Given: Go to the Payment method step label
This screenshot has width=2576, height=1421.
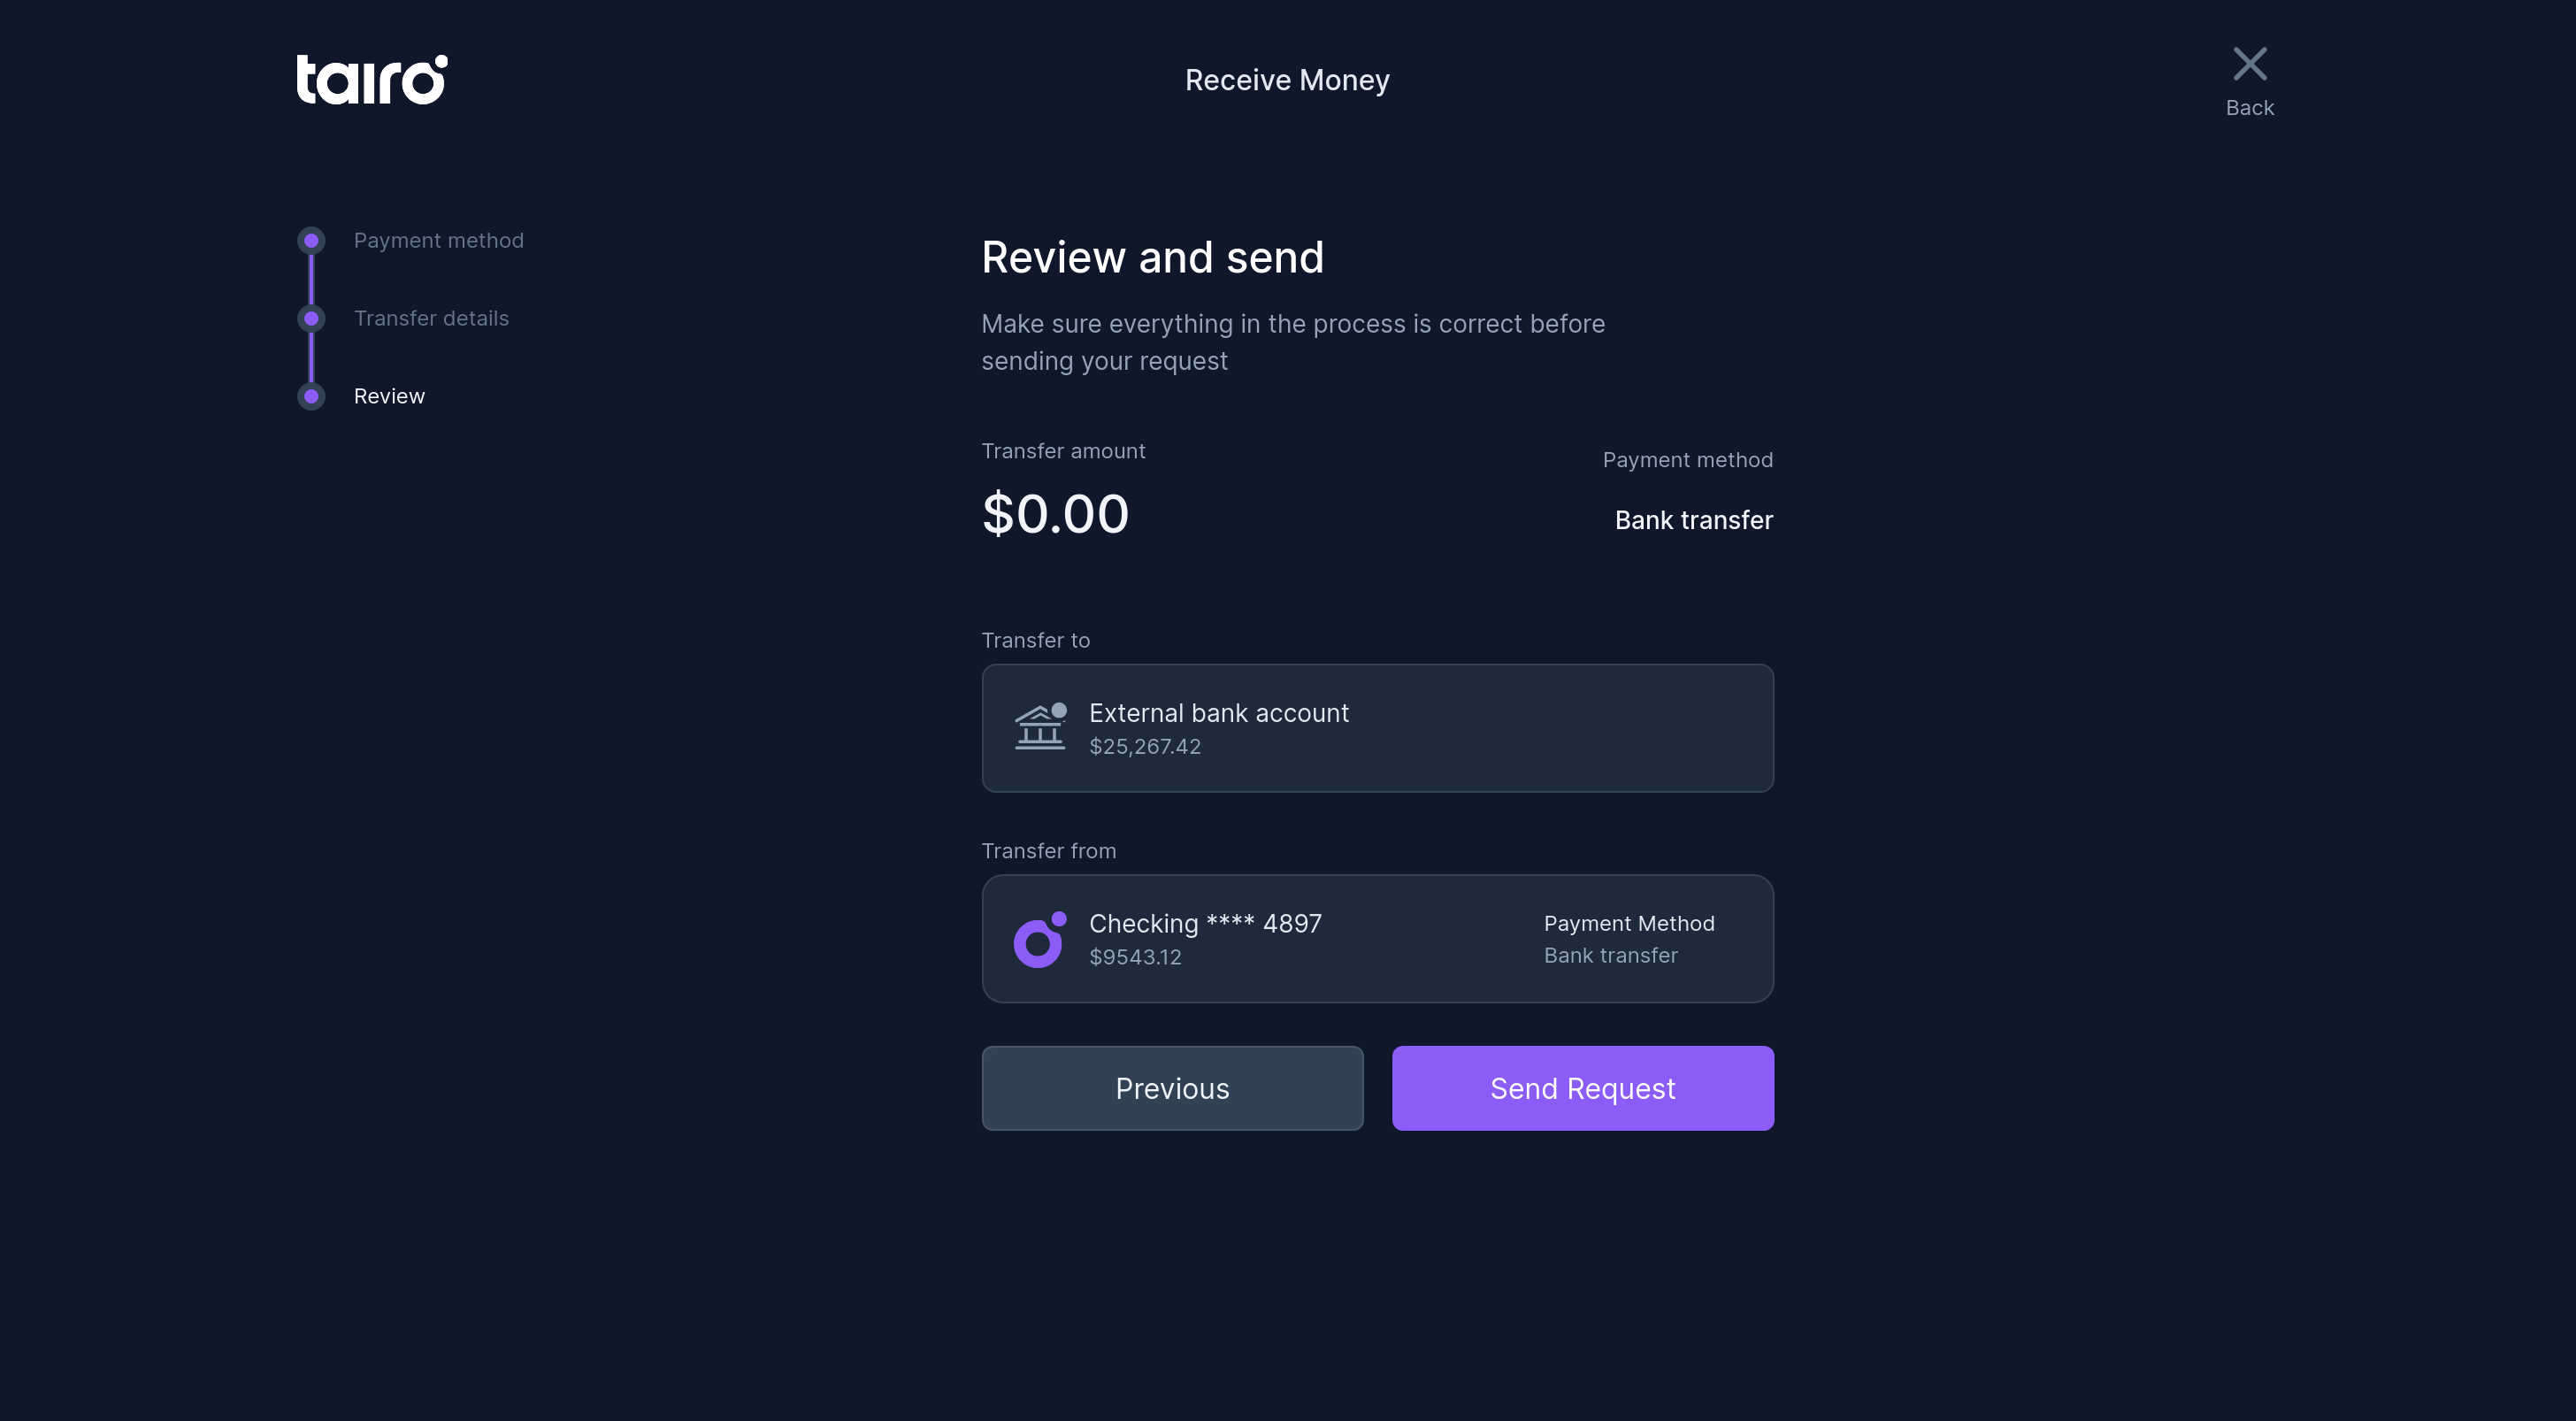Looking at the screenshot, I should (x=438, y=241).
